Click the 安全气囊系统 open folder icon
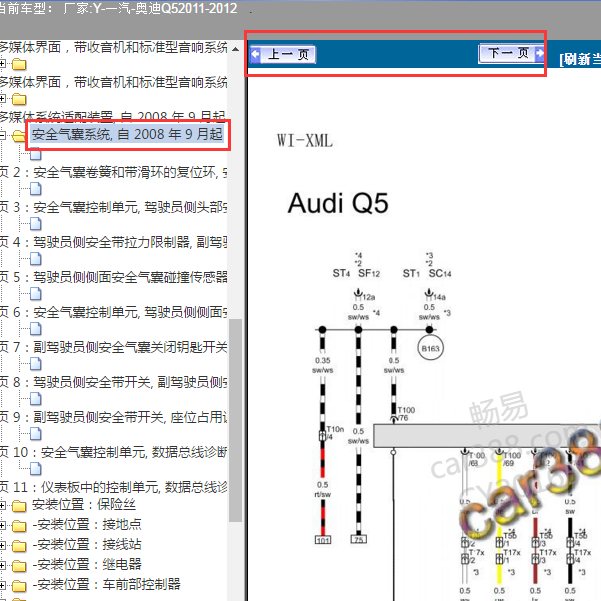 point(18,135)
